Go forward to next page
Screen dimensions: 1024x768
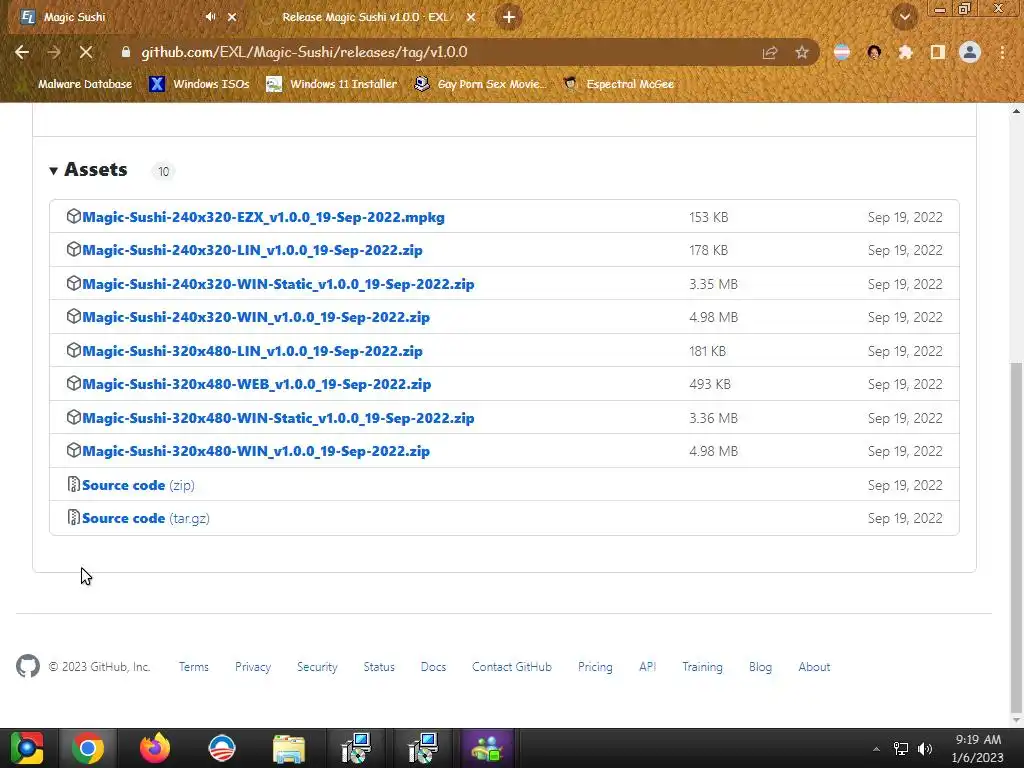[x=54, y=52]
